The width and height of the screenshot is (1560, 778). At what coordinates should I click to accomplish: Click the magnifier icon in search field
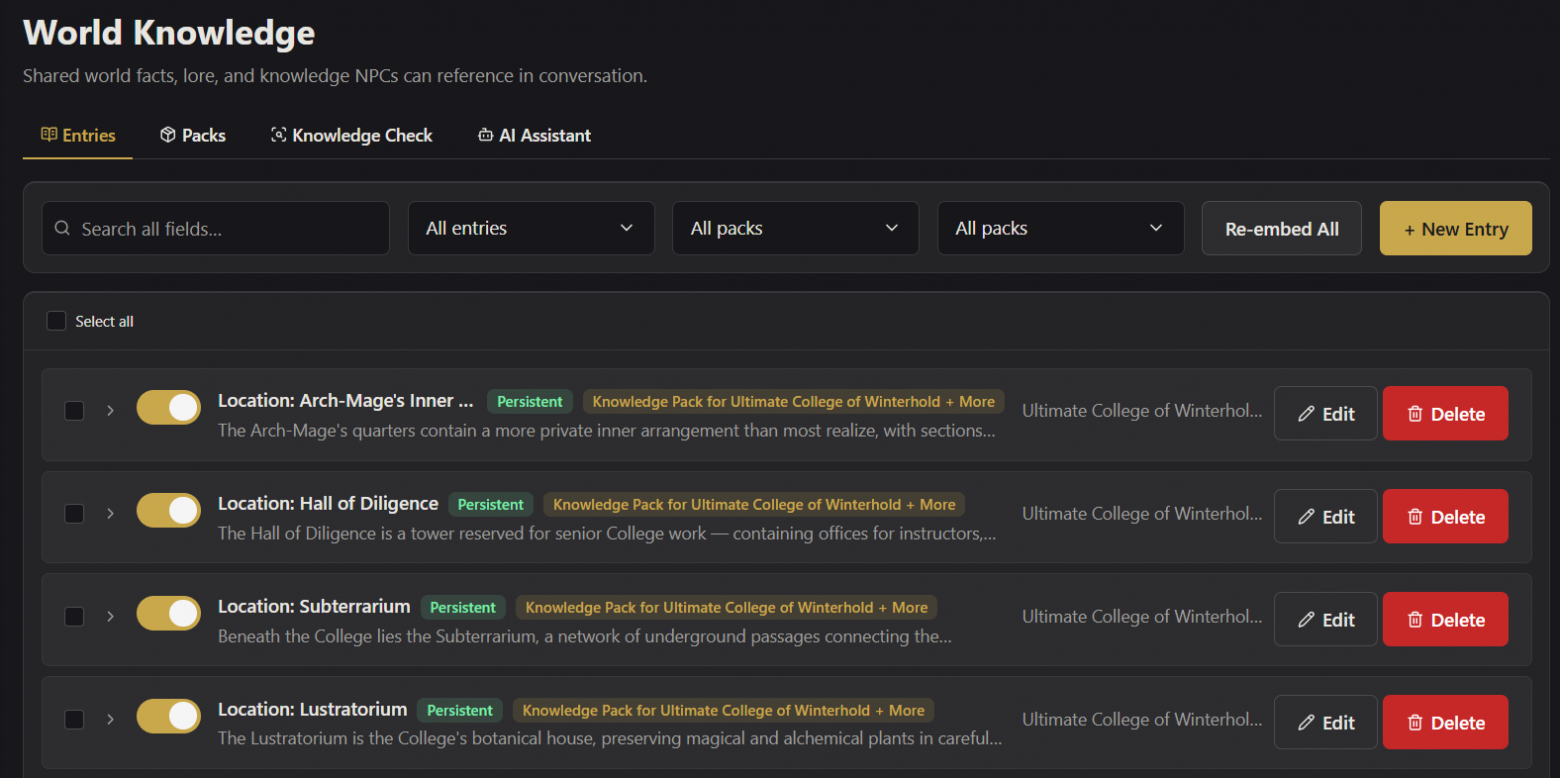pos(62,229)
